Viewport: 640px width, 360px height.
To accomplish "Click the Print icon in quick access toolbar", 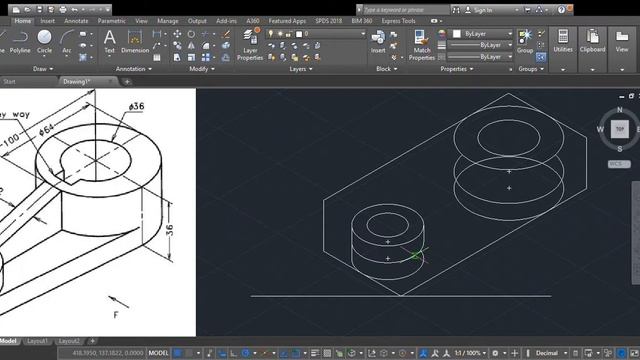I will [62, 9].
